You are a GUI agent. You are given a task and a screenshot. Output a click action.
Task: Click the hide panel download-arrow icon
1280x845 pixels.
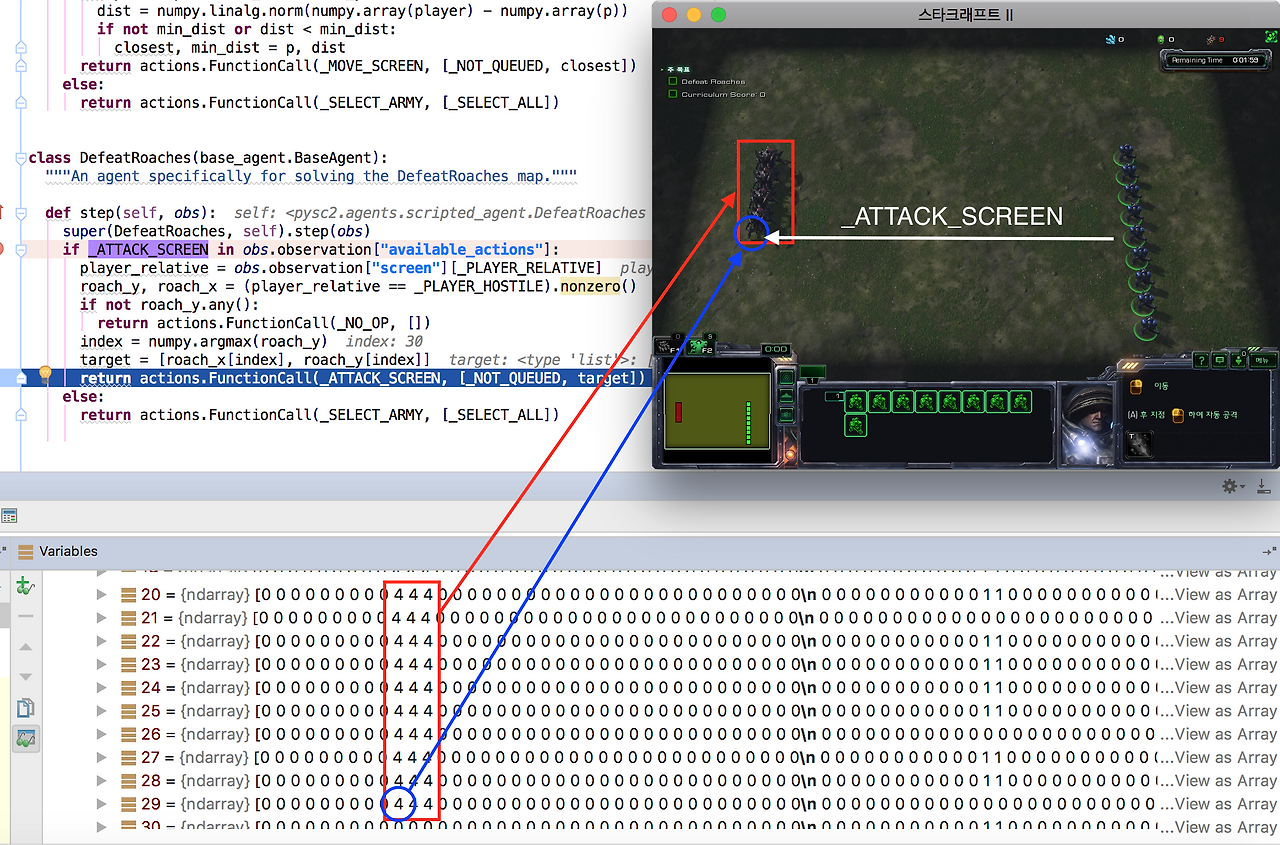[1263, 486]
